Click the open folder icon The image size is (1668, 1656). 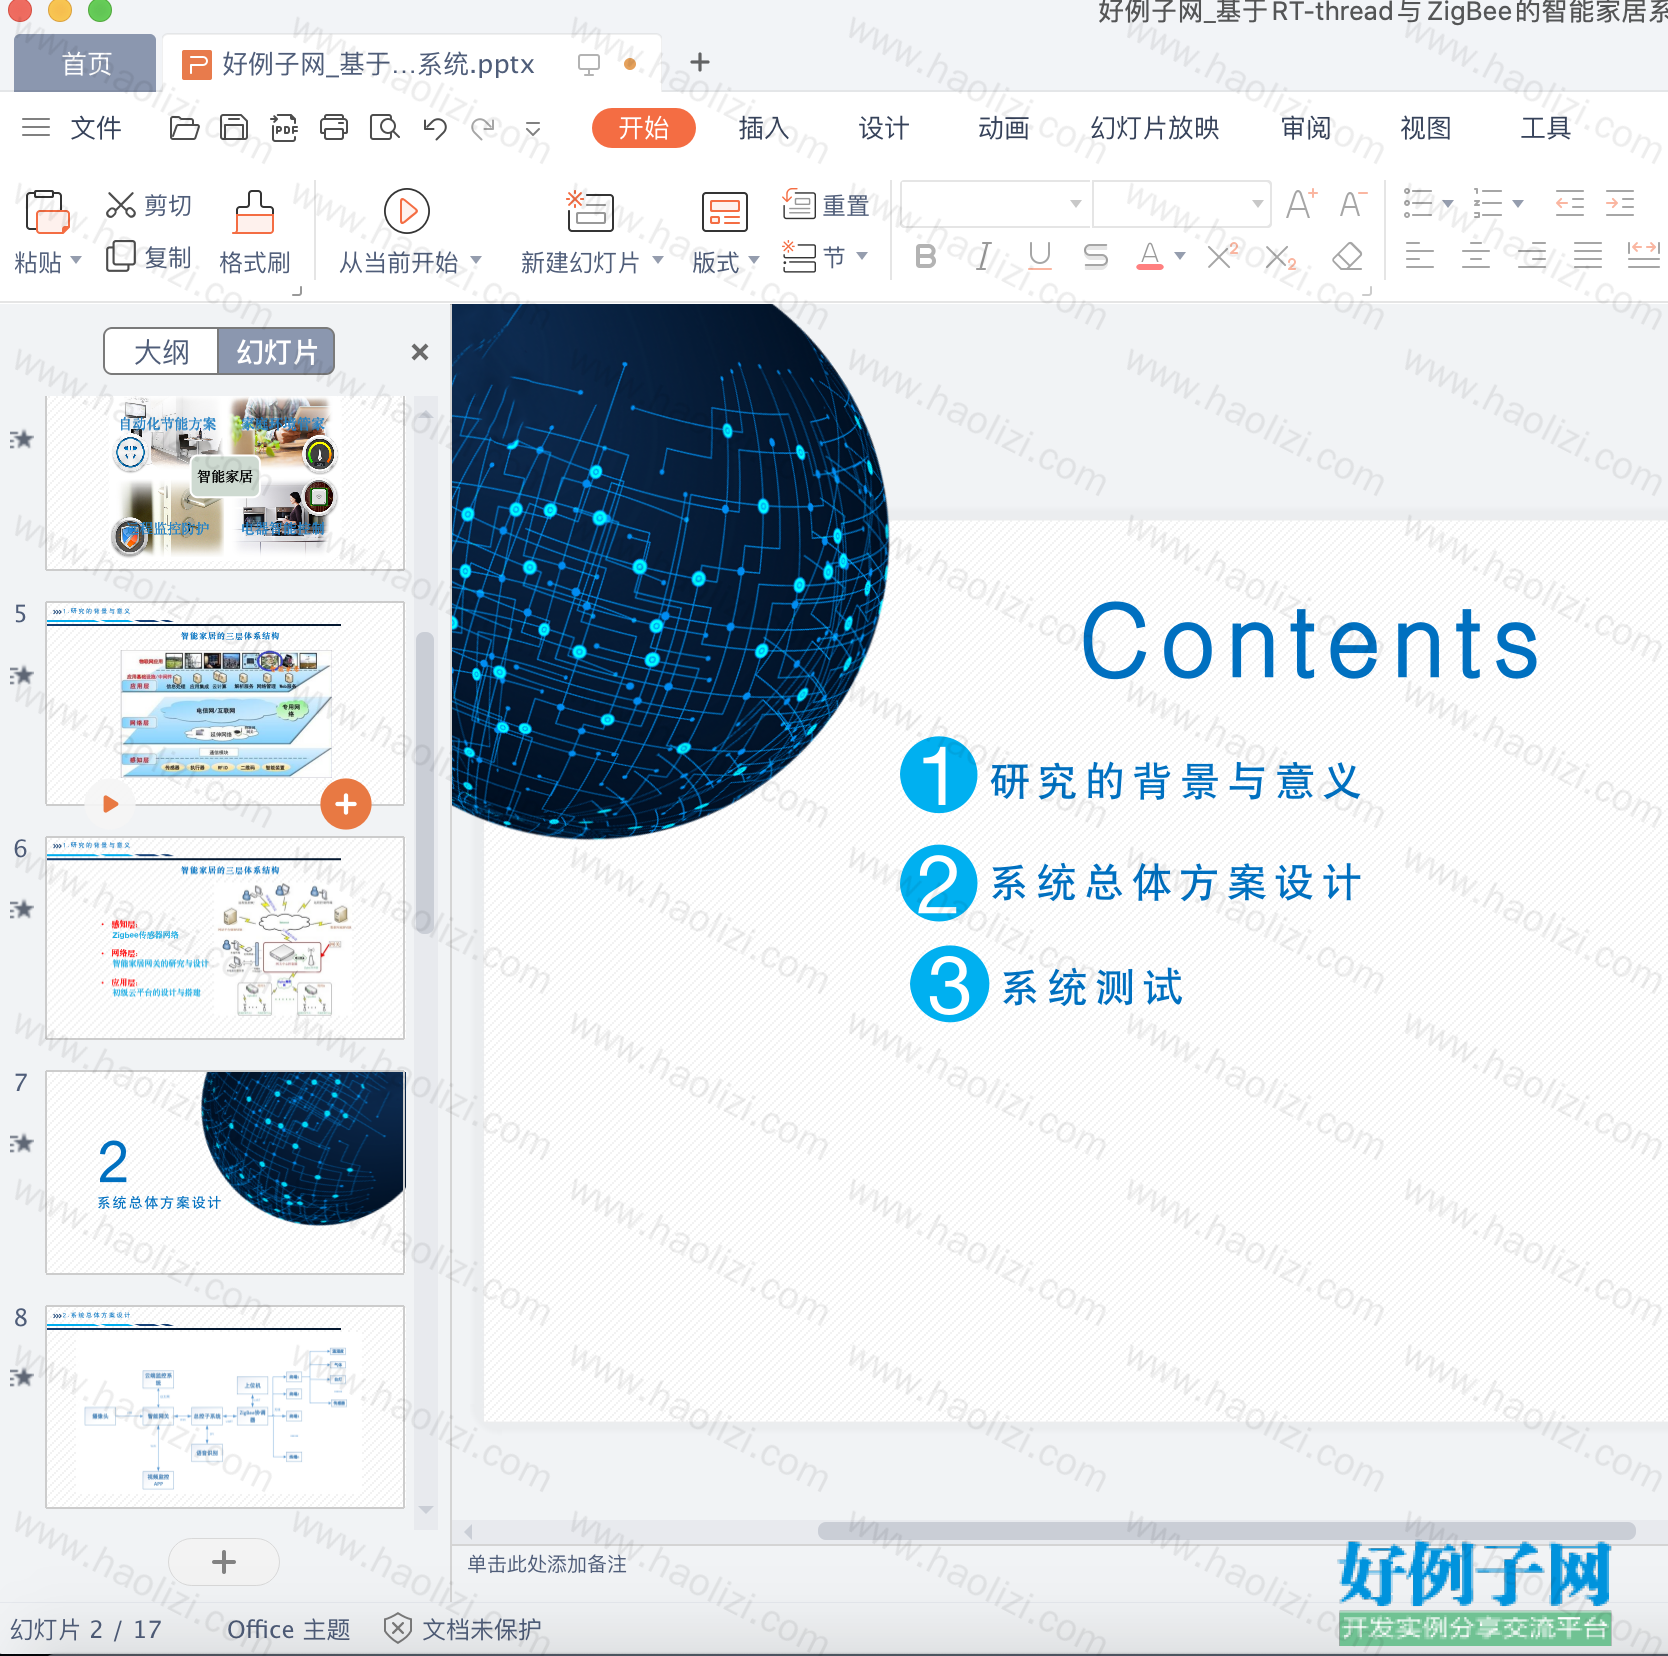[184, 127]
